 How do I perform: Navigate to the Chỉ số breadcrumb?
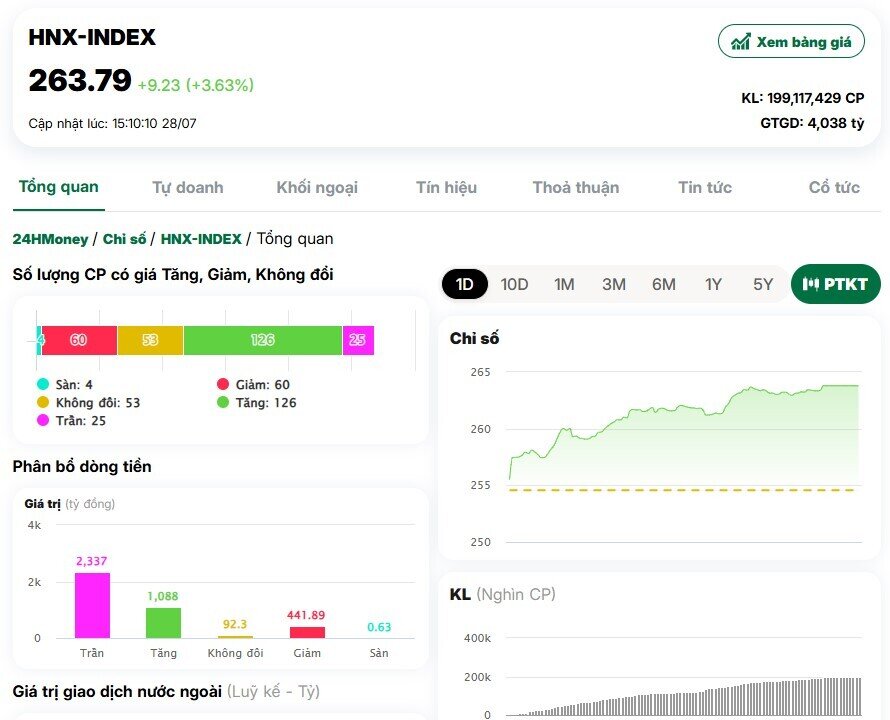pyautogui.click(x=124, y=239)
